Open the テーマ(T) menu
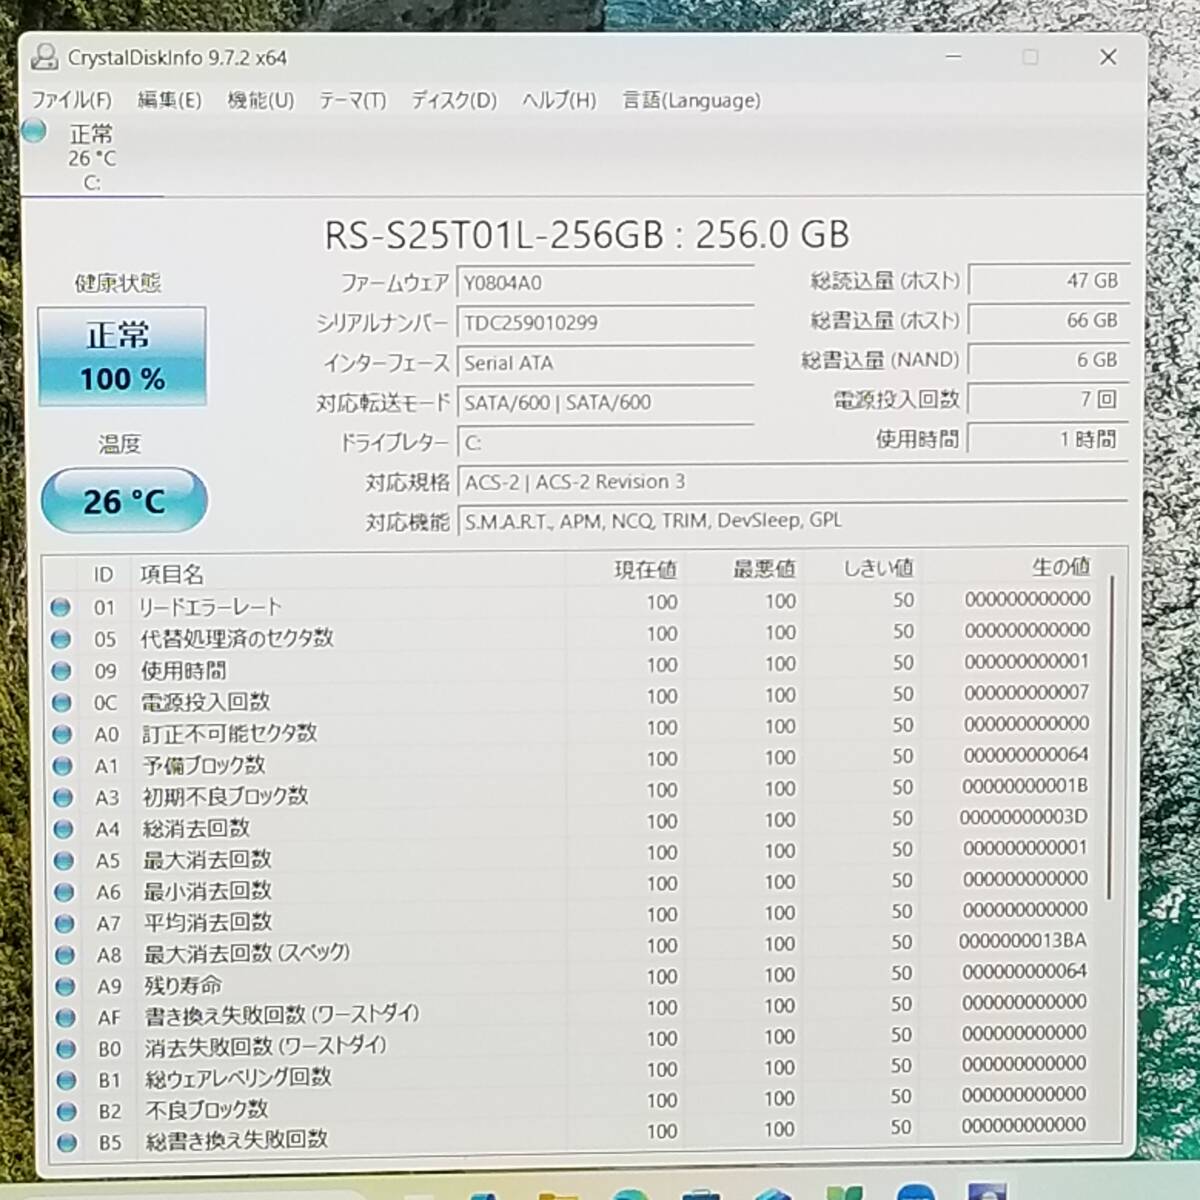 point(352,100)
